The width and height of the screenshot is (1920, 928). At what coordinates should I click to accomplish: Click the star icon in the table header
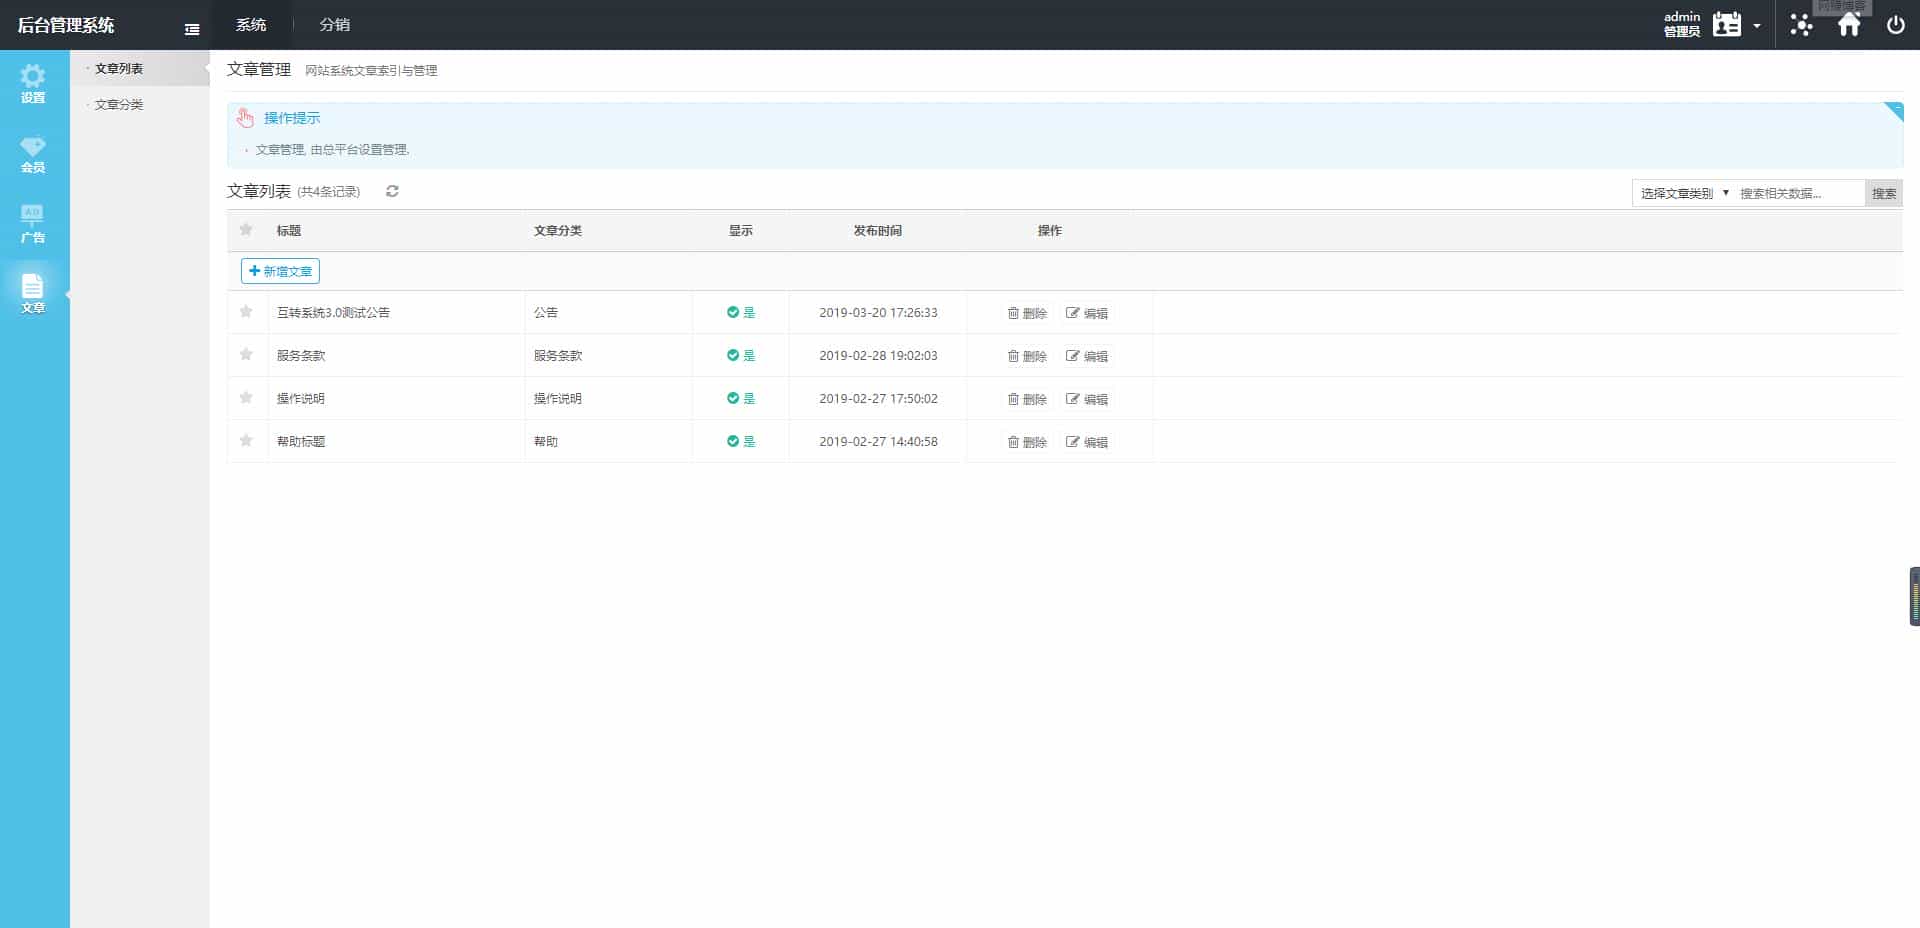[246, 230]
